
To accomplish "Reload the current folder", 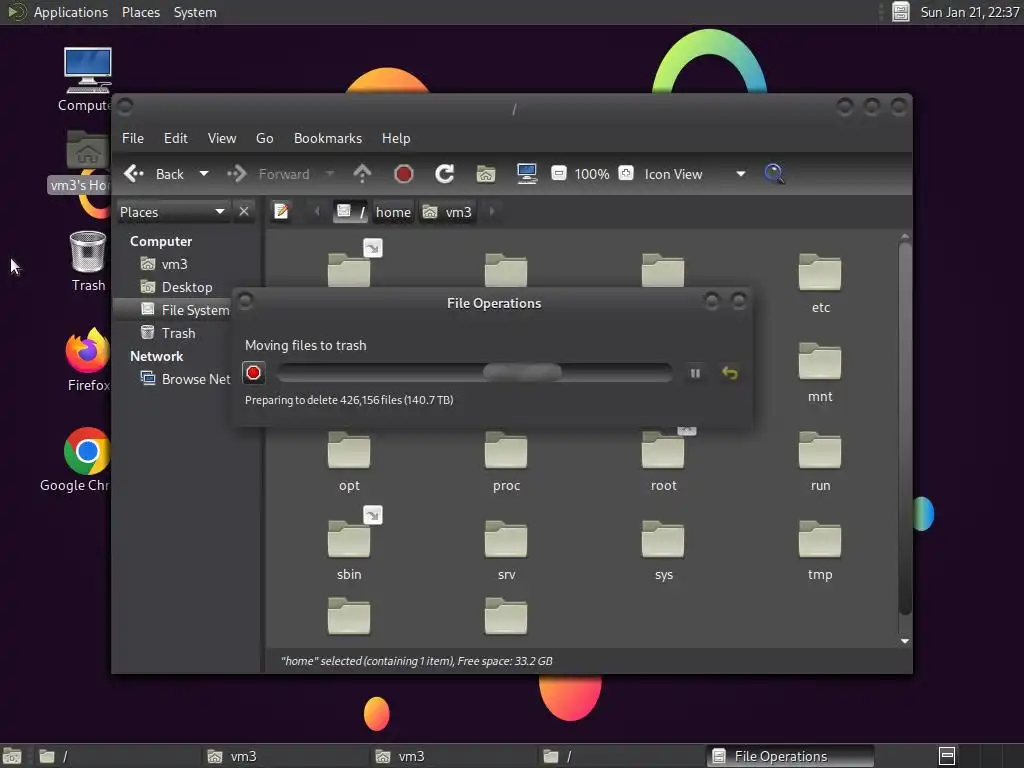I will [445, 174].
